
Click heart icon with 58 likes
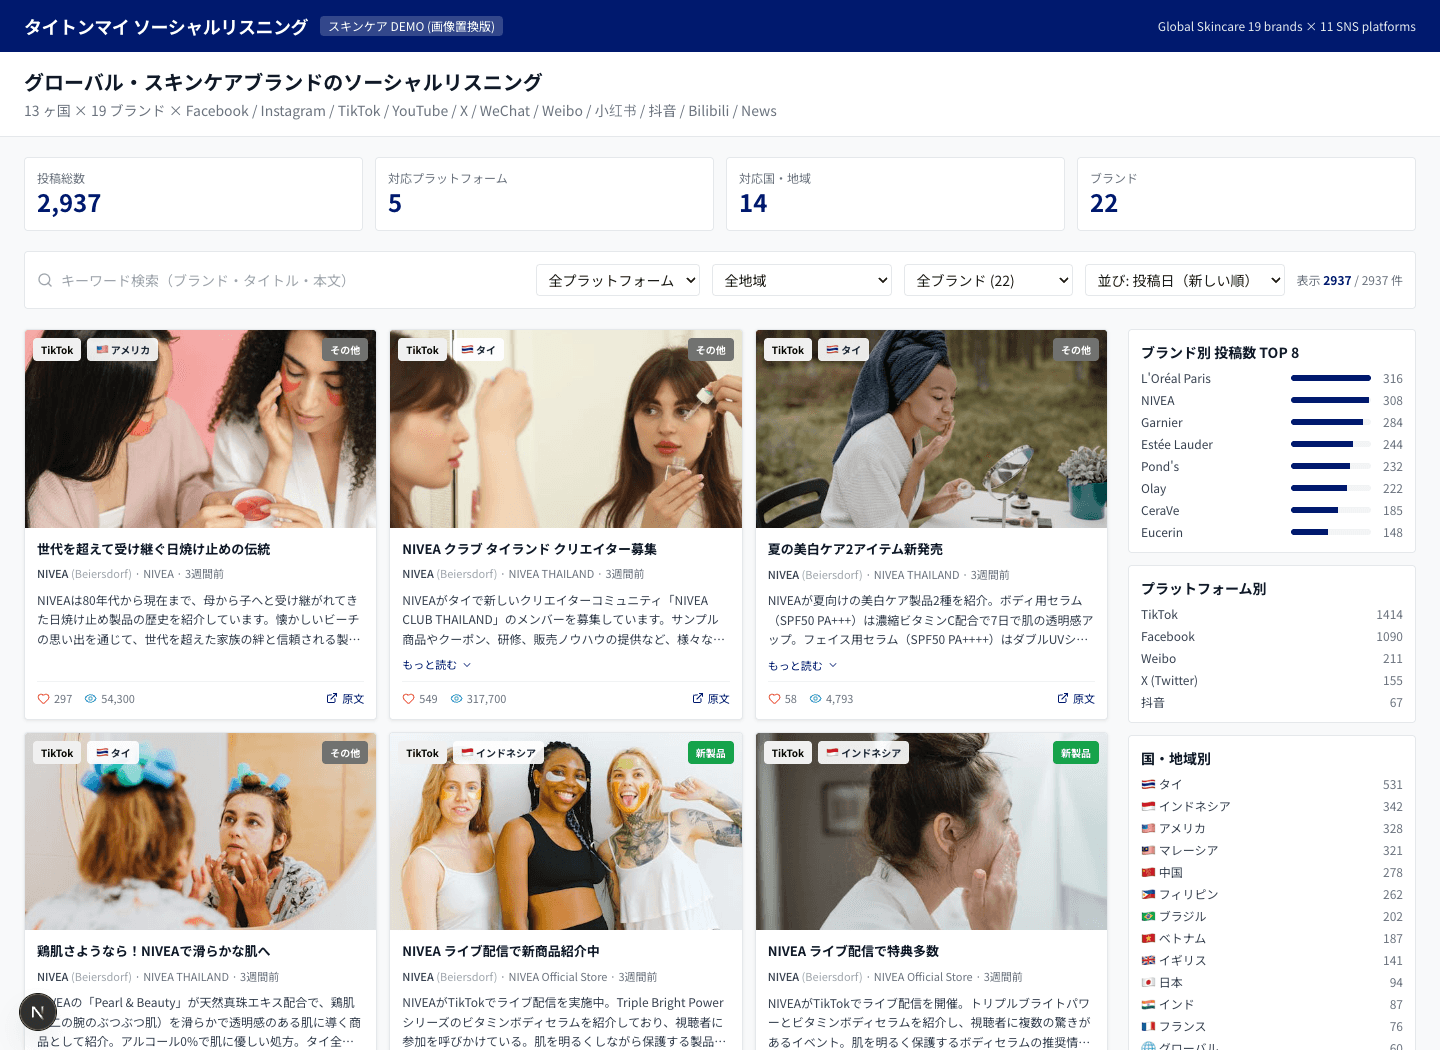pyautogui.click(x=774, y=699)
